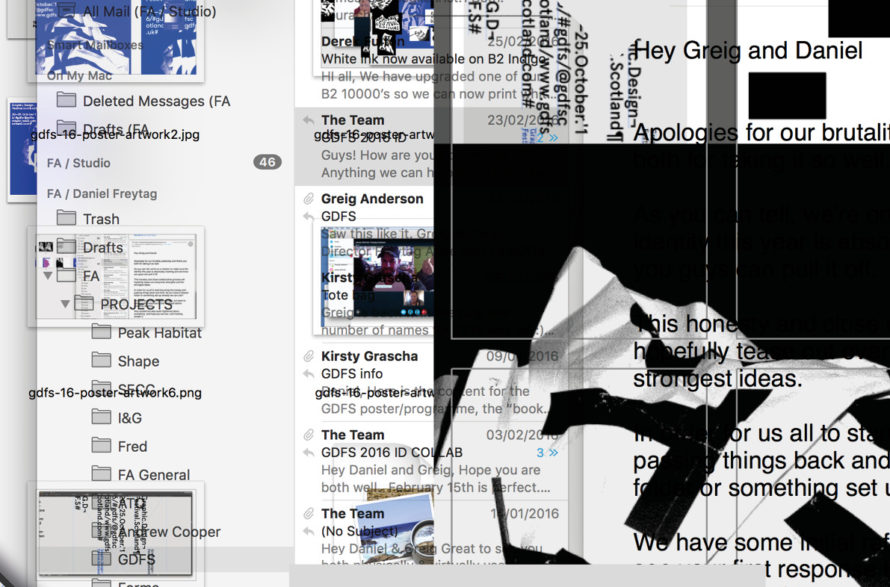
Task: Click the All Mail folder icon
Action: (x=66, y=10)
